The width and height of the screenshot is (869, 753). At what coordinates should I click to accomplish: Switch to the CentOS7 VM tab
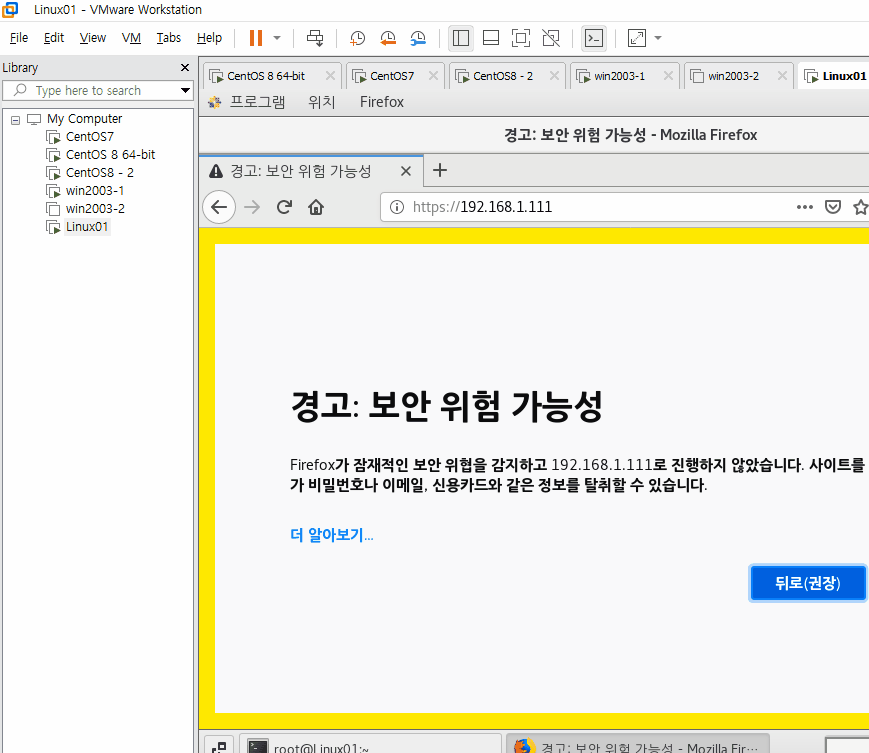[x=392, y=76]
